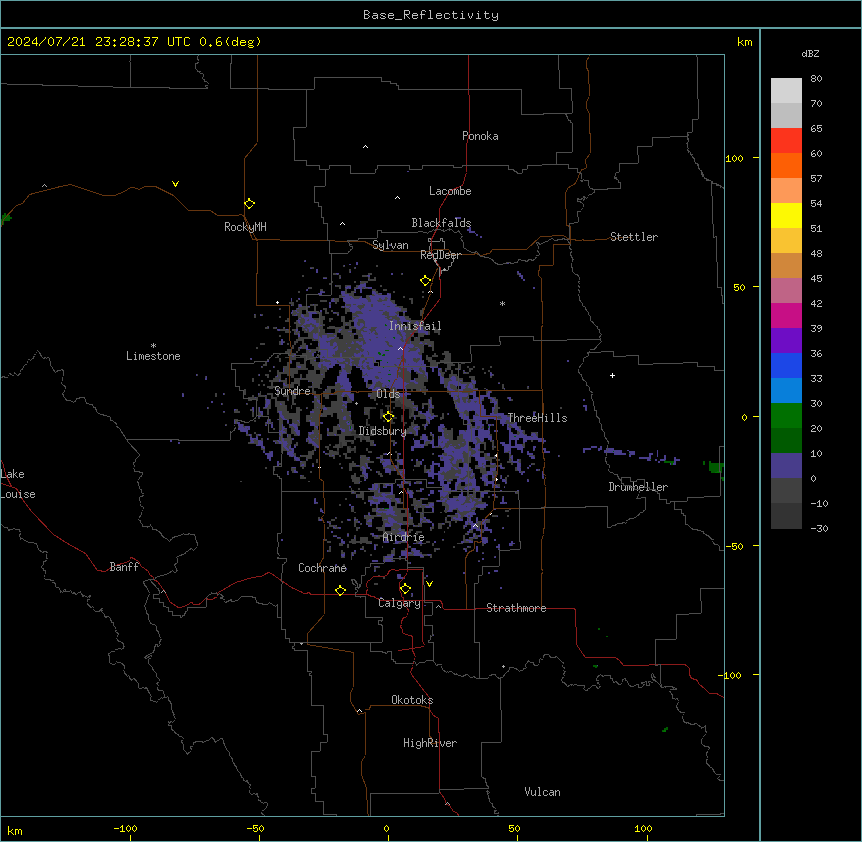Pick the dark green 20-10 dBZ legend swatch
862x842 pixels.
[786, 440]
